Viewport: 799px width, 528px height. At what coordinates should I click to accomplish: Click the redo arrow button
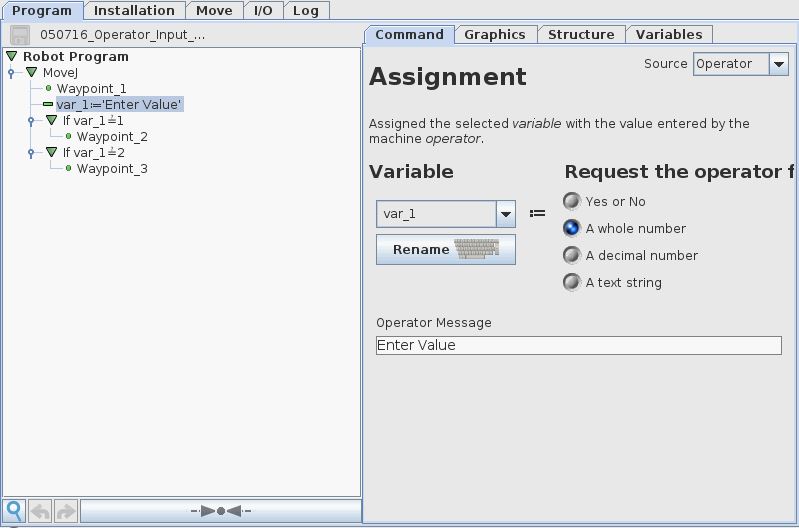[x=66, y=511]
